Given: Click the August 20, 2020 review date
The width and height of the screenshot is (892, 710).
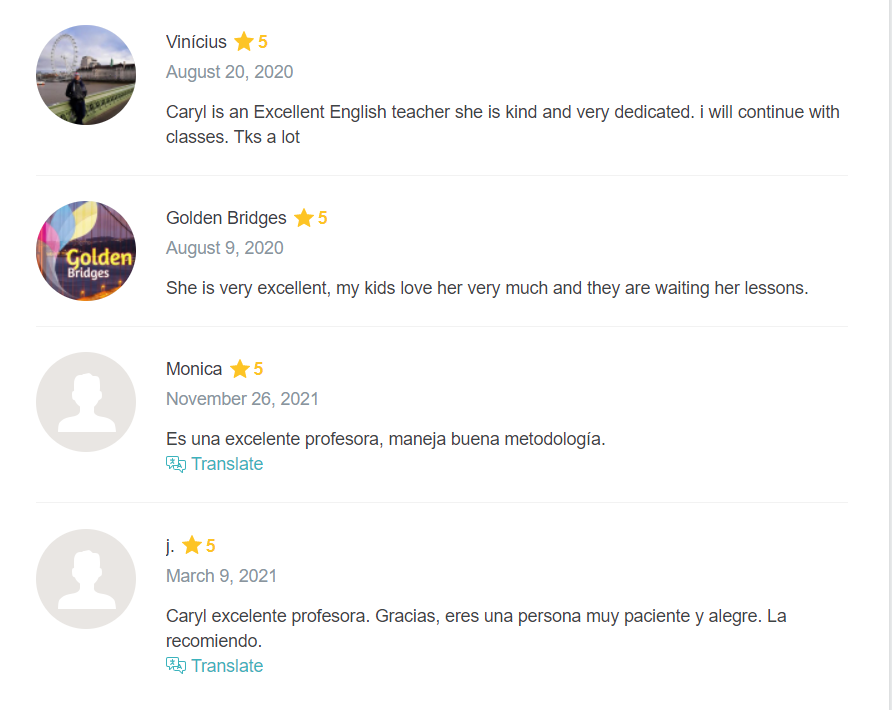Looking at the screenshot, I should point(229,72).
